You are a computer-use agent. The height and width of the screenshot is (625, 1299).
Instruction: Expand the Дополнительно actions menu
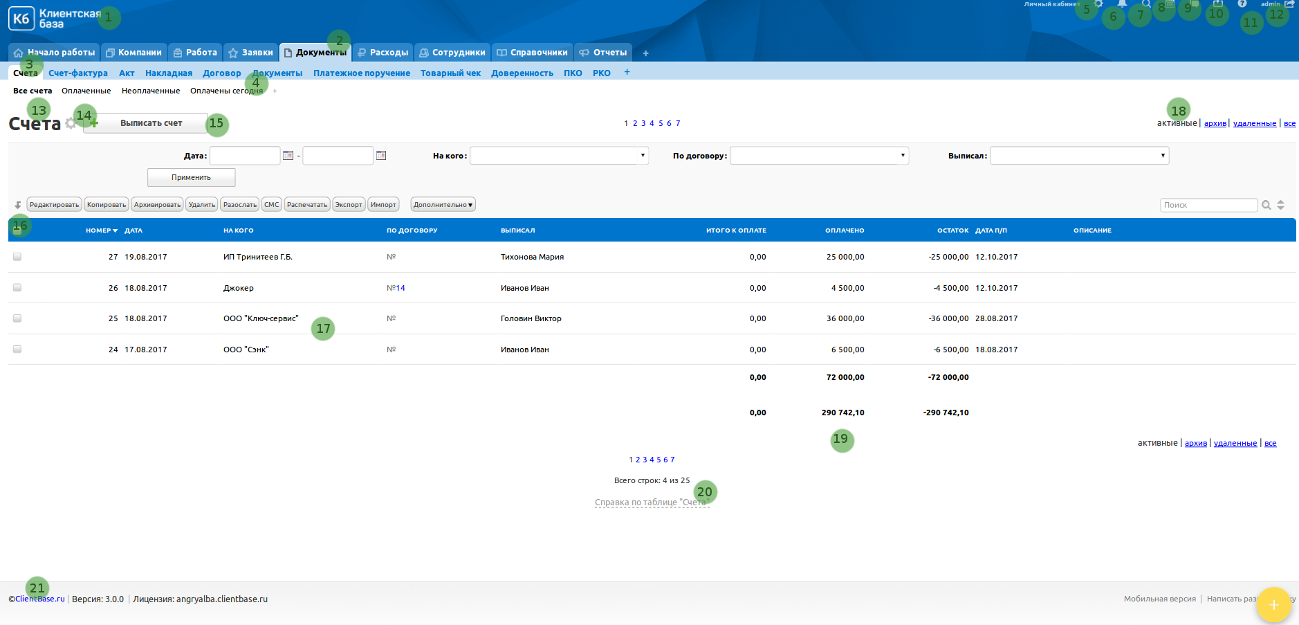(x=443, y=204)
